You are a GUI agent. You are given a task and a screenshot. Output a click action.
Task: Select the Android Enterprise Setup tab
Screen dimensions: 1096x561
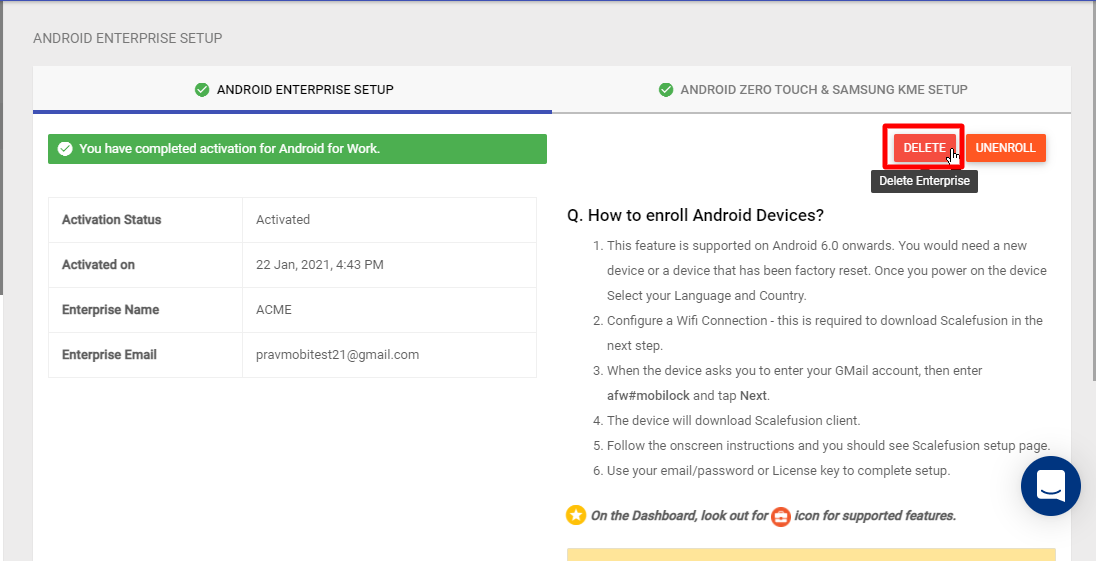pyautogui.click(x=293, y=89)
